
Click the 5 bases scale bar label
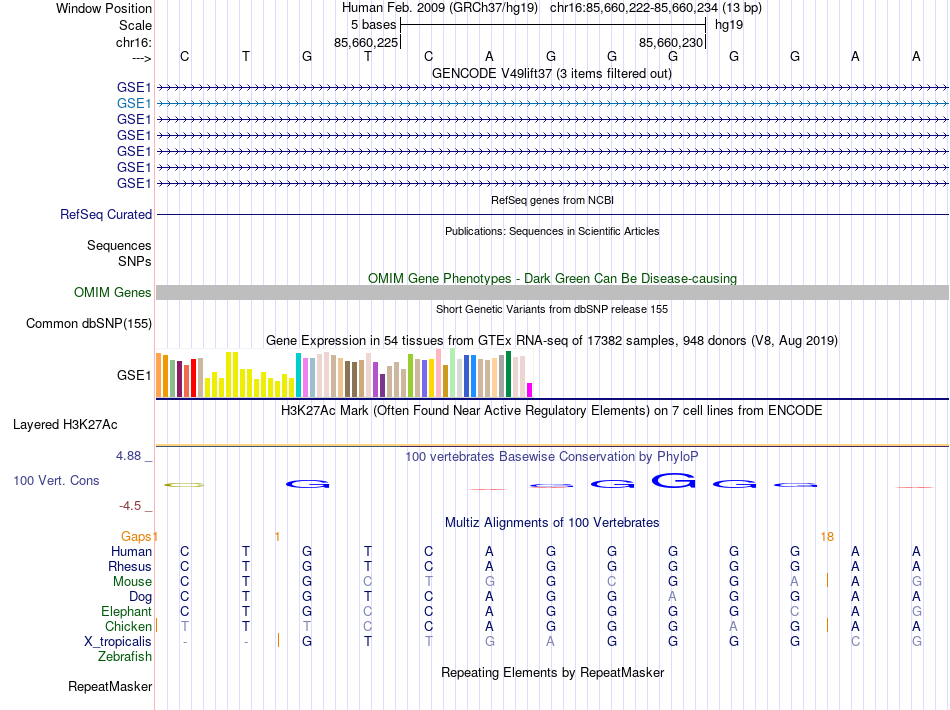(x=373, y=25)
